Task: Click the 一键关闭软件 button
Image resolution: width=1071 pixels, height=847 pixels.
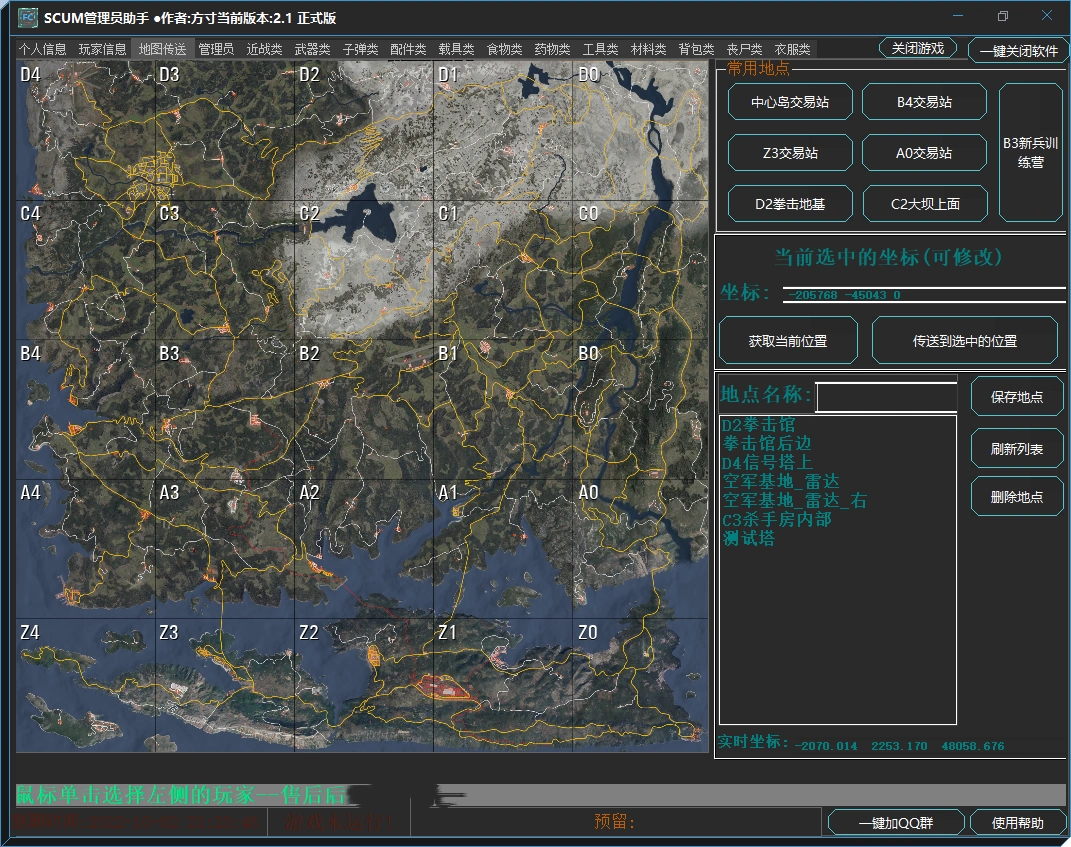Action: (1018, 51)
